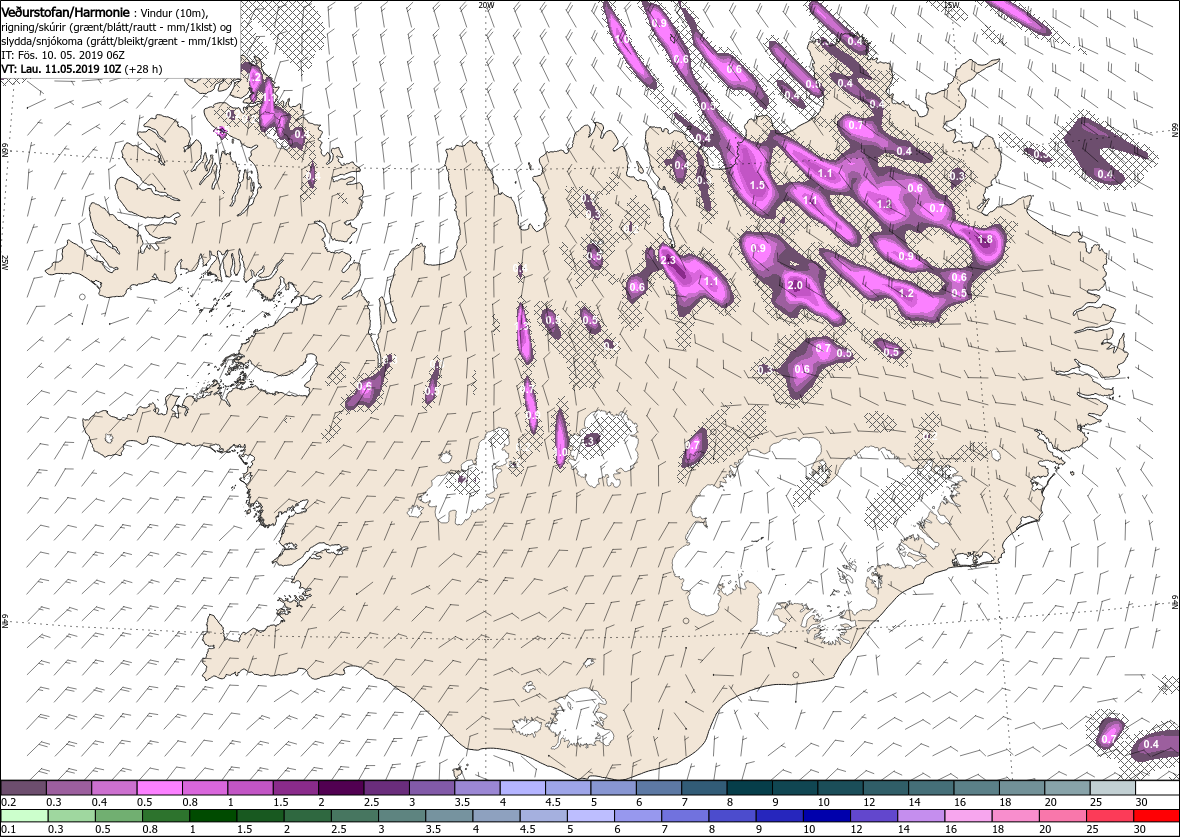Click the '2.3' precipitation value on map
This screenshot has height=837, width=1180.
[668, 260]
